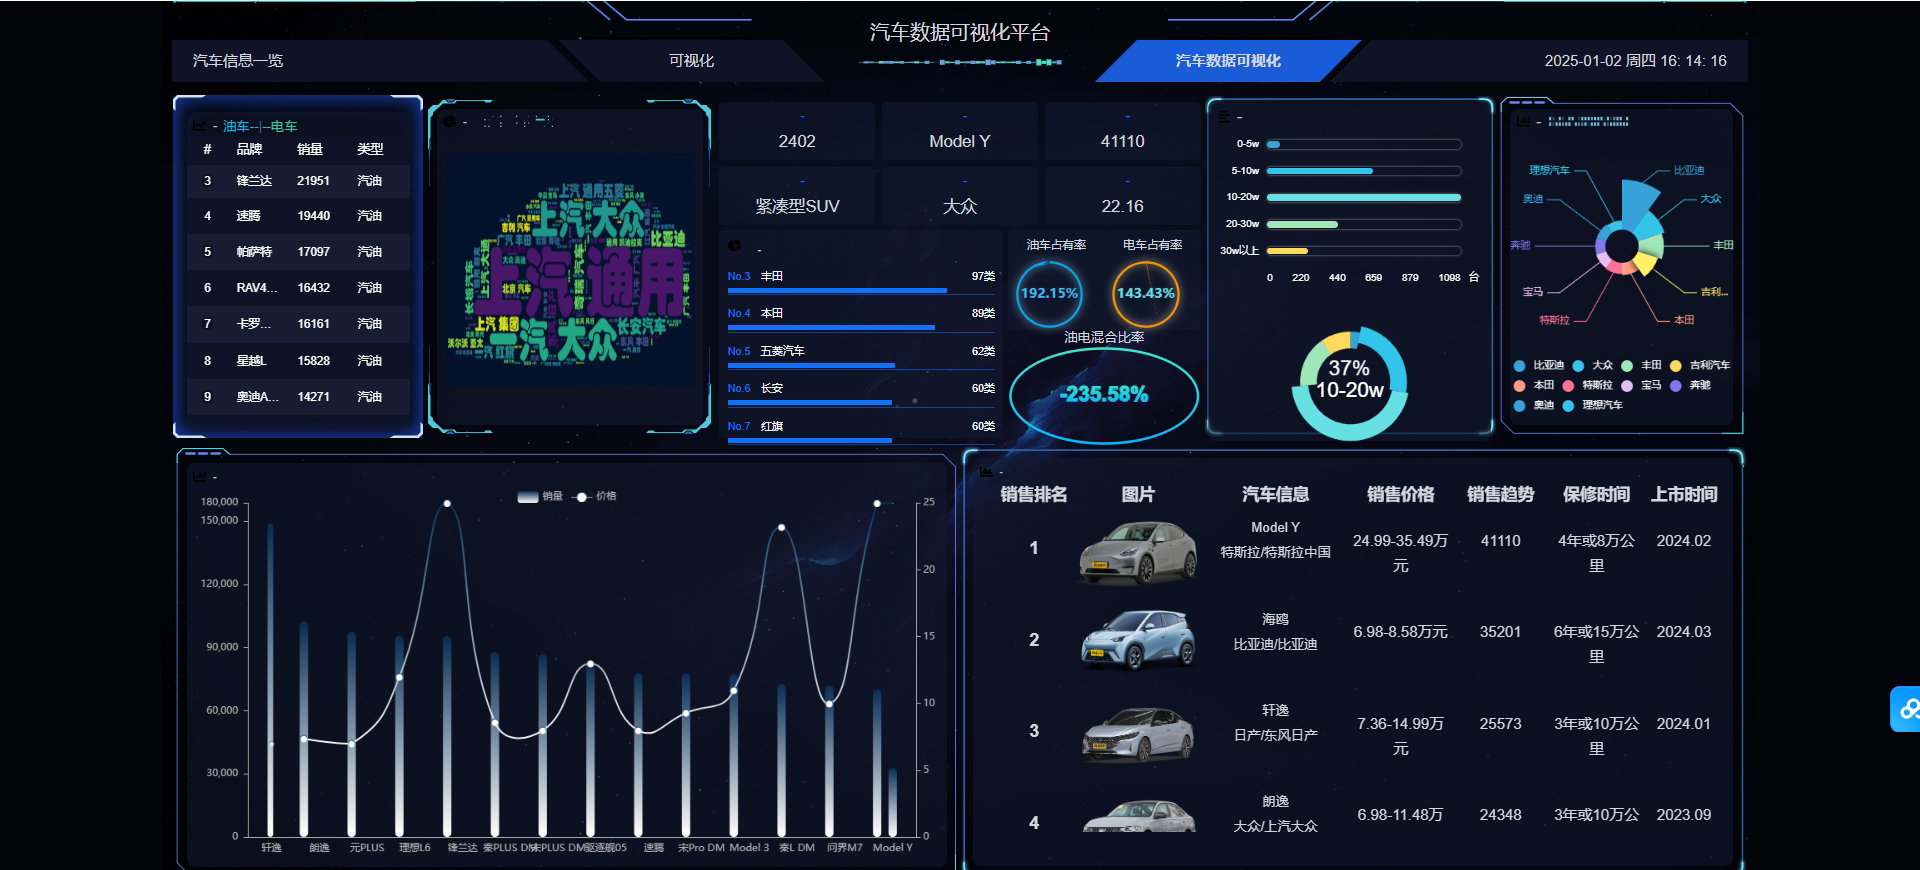The width and height of the screenshot is (1920, 870).
Task: Click the 24.99-35.49万元 price cell
Action: pyautogui.click(x=1400, y=553)
